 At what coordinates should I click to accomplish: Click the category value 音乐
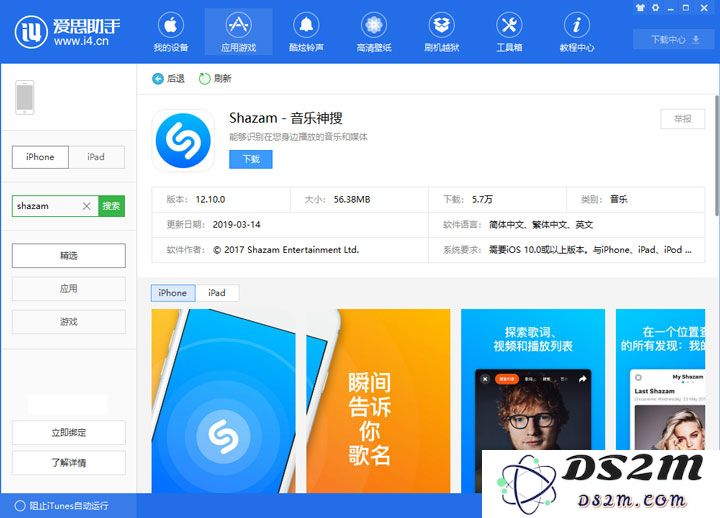619,199
